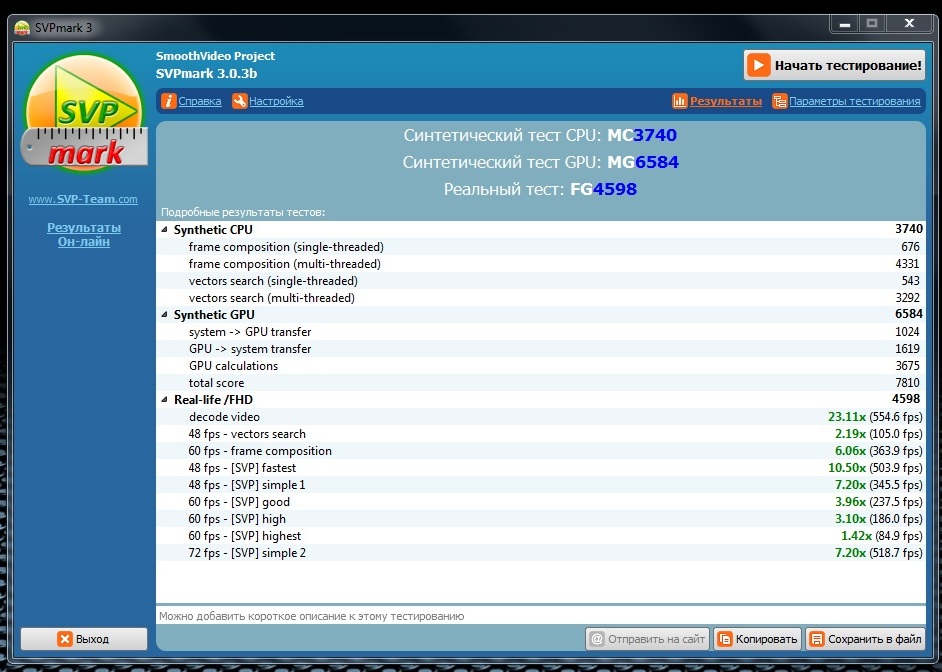Select frame composition (single-threaded) row

541,247
